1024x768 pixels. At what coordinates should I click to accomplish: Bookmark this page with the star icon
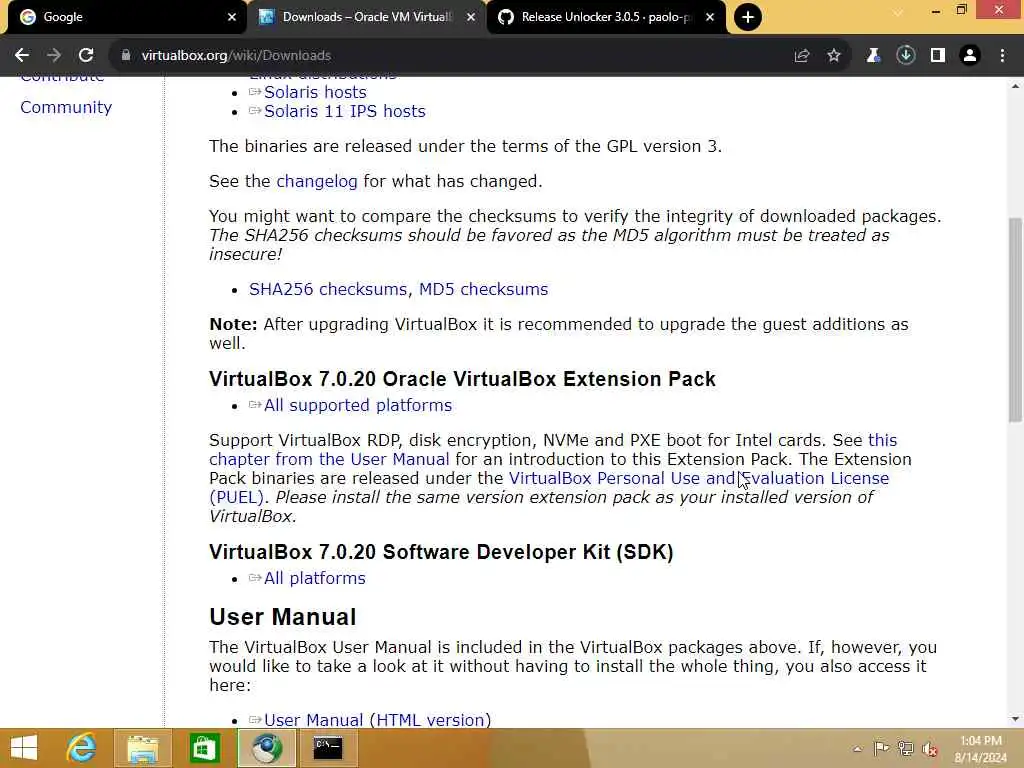(834, 56)
